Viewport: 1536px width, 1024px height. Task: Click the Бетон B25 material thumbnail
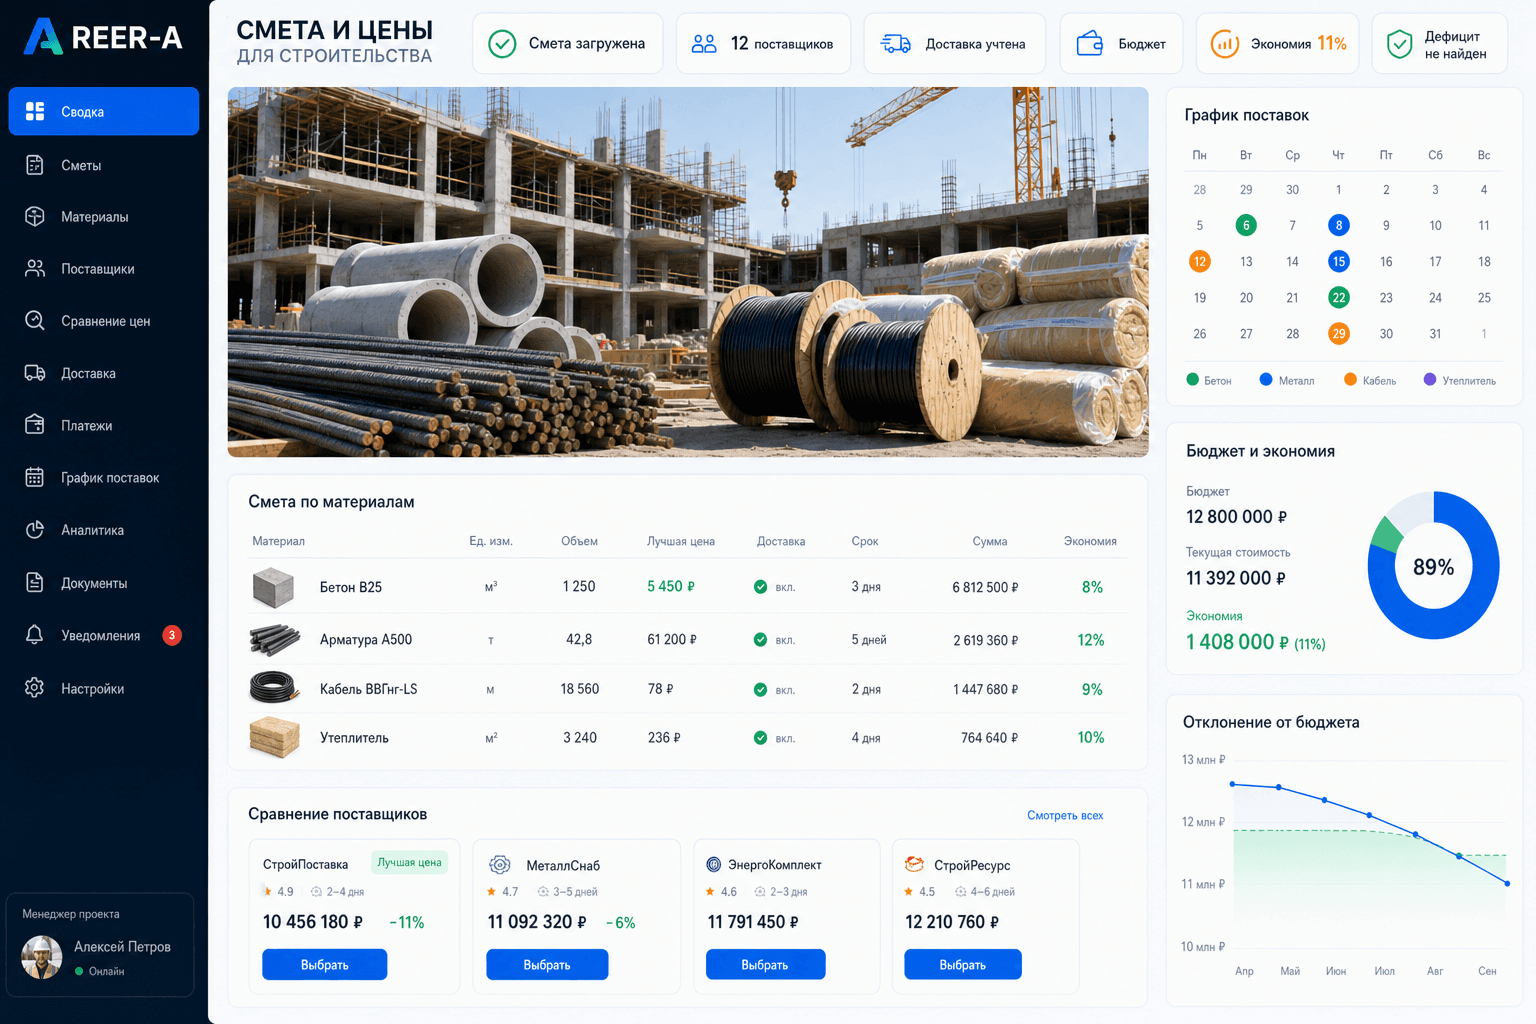pyautogui.click(x=273, y=588)
